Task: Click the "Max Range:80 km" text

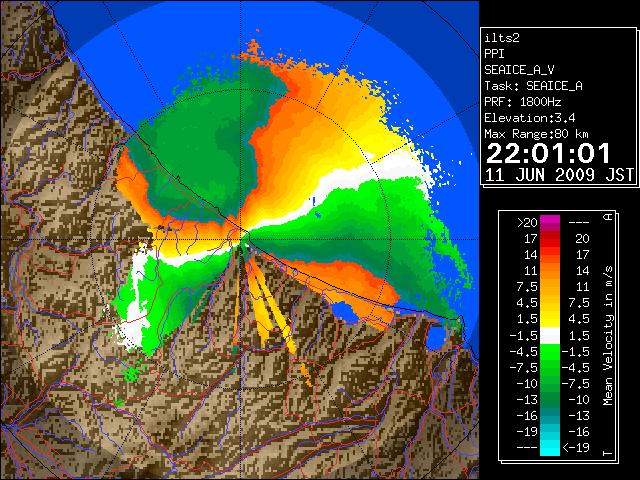Action: click(536, 134)
